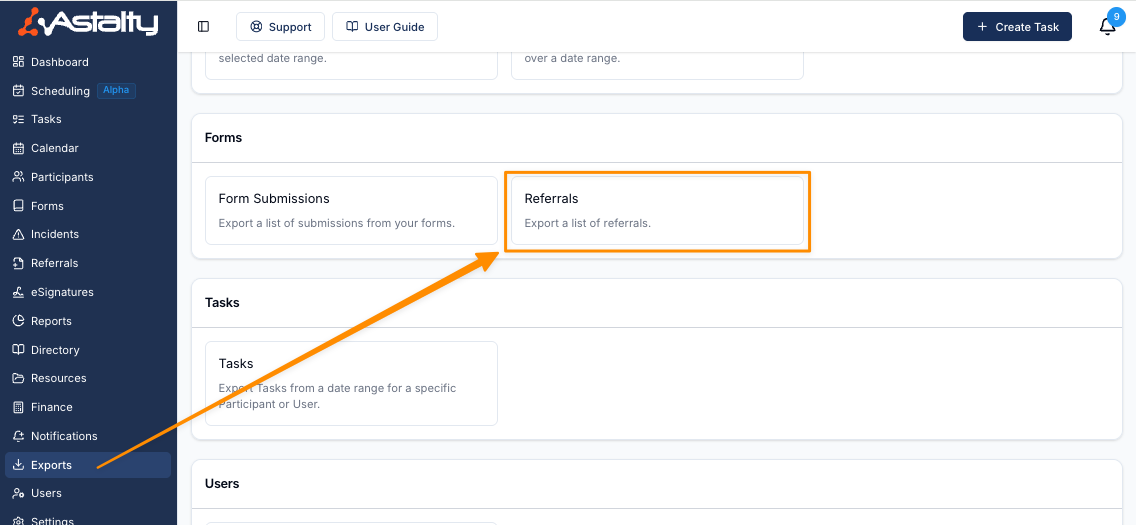Click the eSignatures pen icon
Screen dimensions: 1136x525
[x=18, y=292]
